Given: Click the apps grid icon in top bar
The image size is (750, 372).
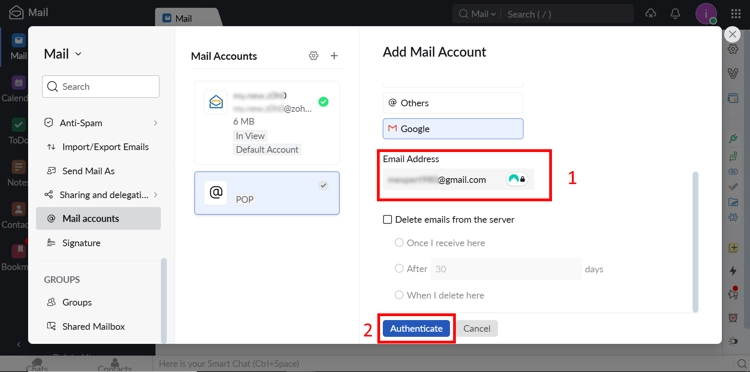Looking at the screenshot, I should point(736,13).
